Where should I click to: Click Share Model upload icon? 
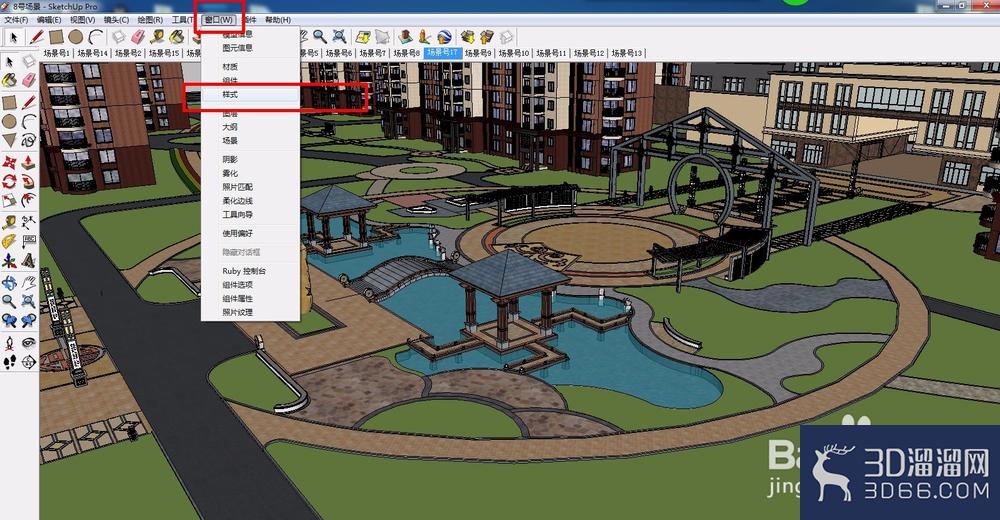(487, 36)
